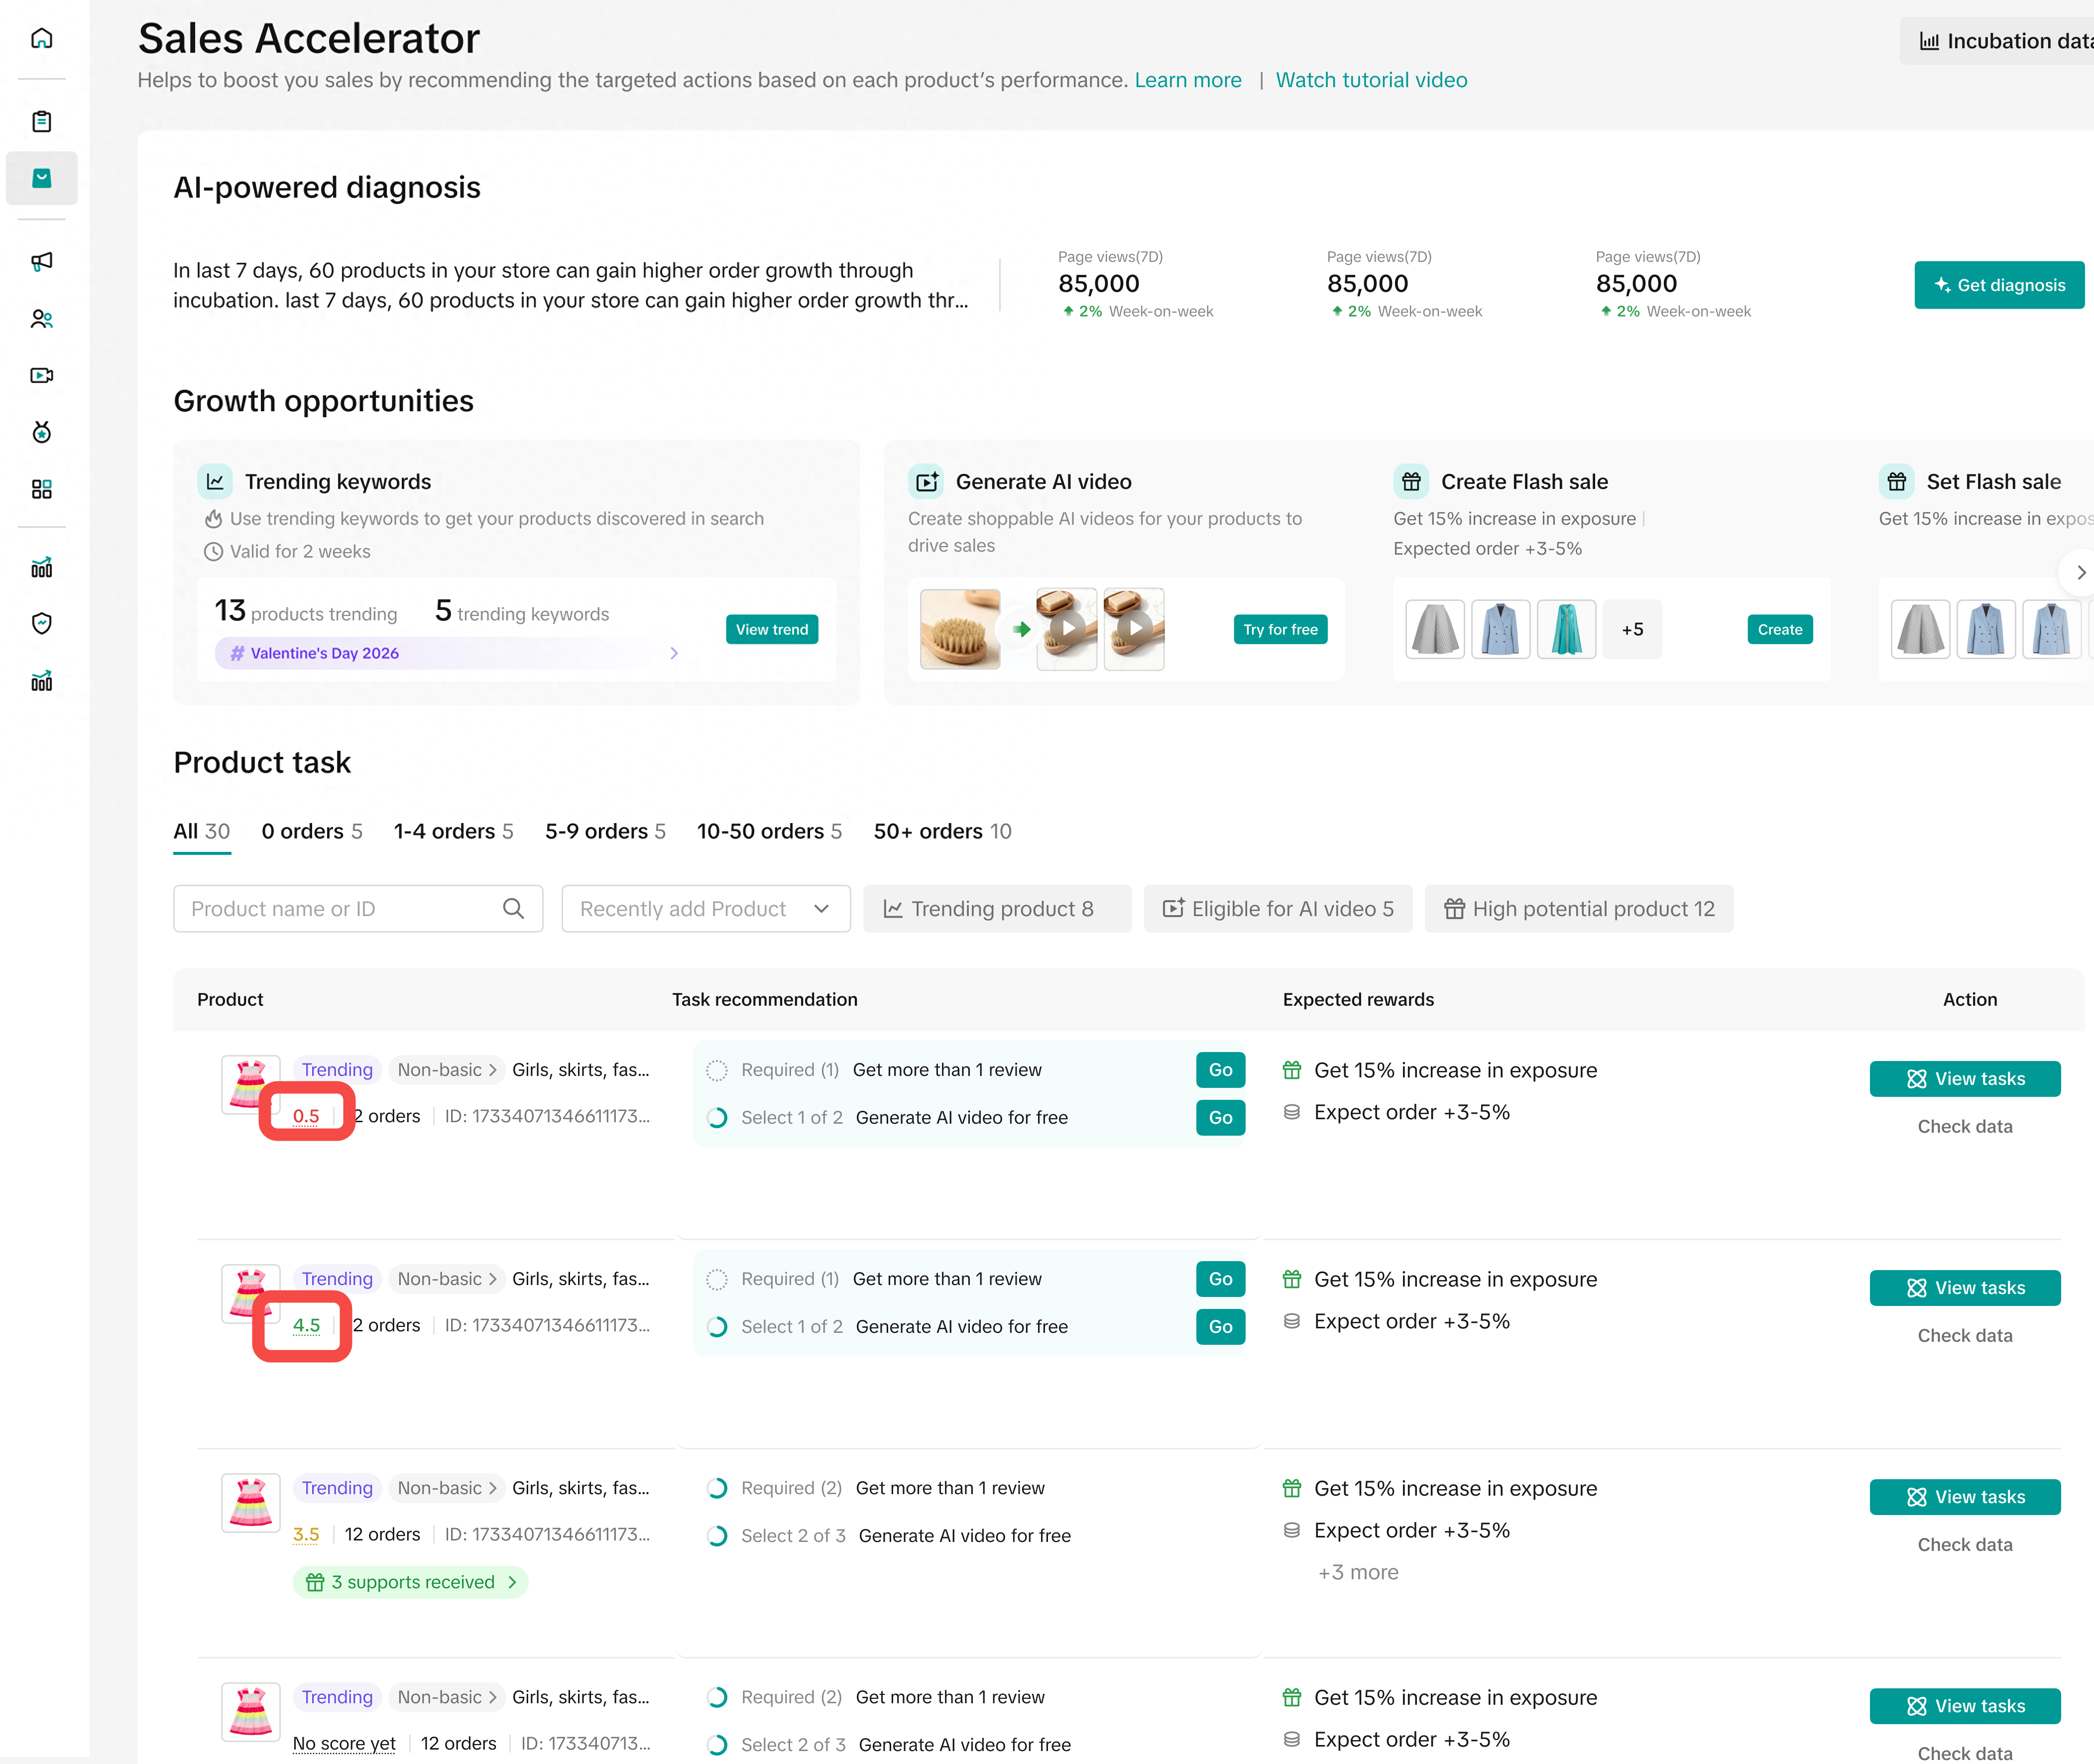
Task: Click the Trending keywords chart icon
Action: pyautogui.click(x=215, y=482)
